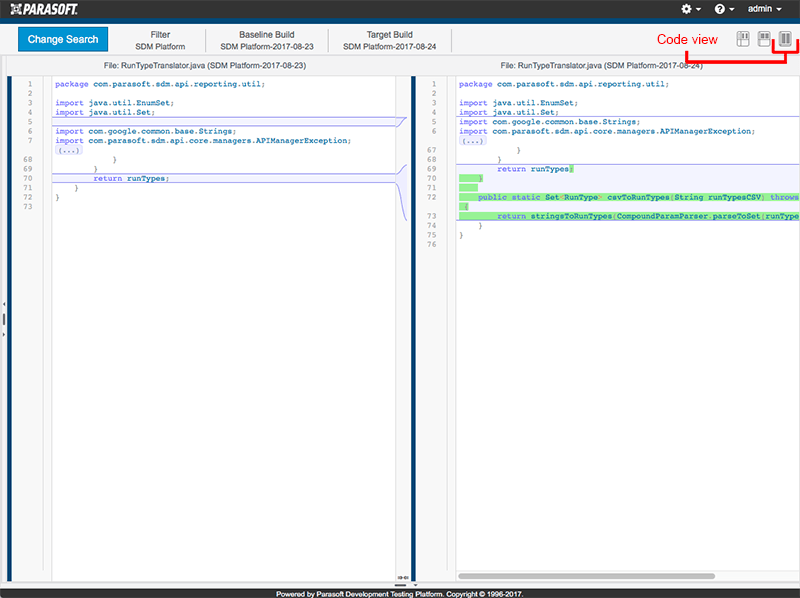This screenshot has width=800, height=598.
Task: Click line number 76 in the target gutter
Action: click(432, 245)
